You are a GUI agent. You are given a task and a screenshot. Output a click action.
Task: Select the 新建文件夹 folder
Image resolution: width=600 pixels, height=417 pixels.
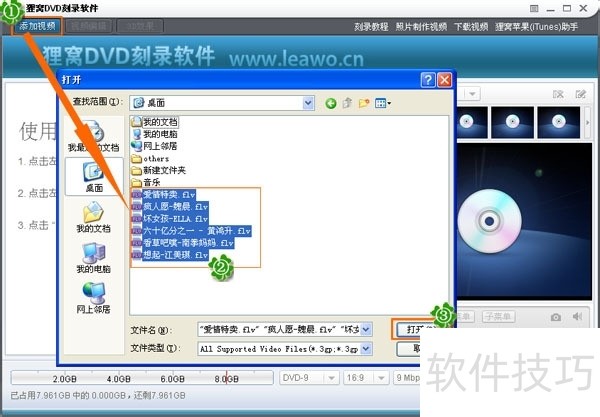pyautogui.click(x=159, y=170)
